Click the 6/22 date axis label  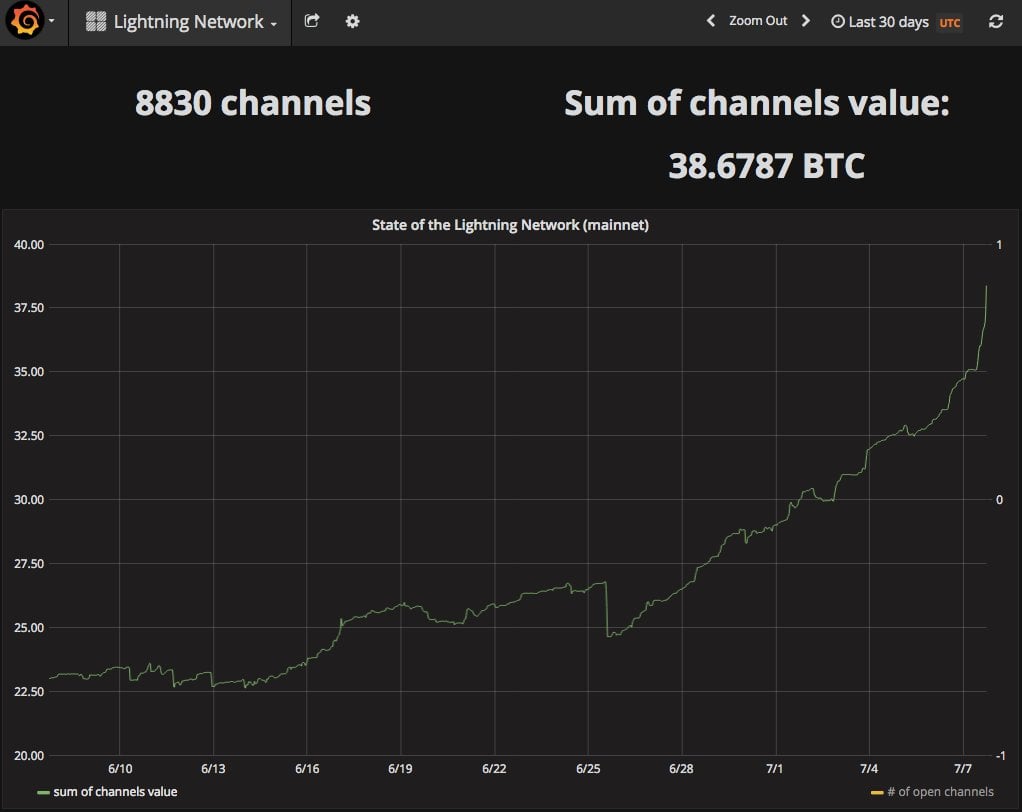click(x=494, y=769)
